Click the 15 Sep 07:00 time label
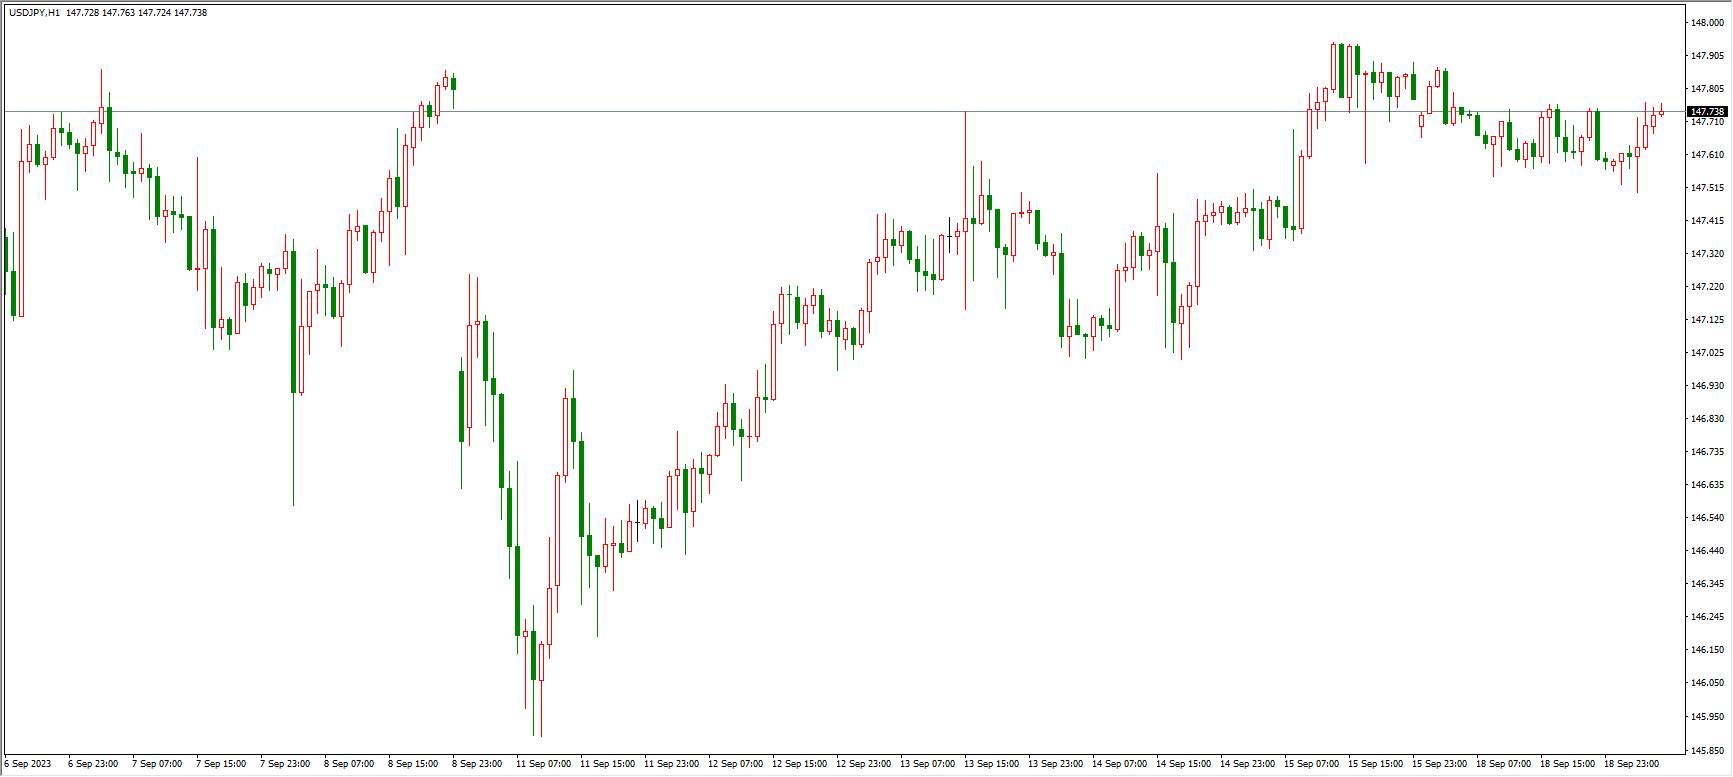This screenshot has height=777, width=1733. (1311, 764)
